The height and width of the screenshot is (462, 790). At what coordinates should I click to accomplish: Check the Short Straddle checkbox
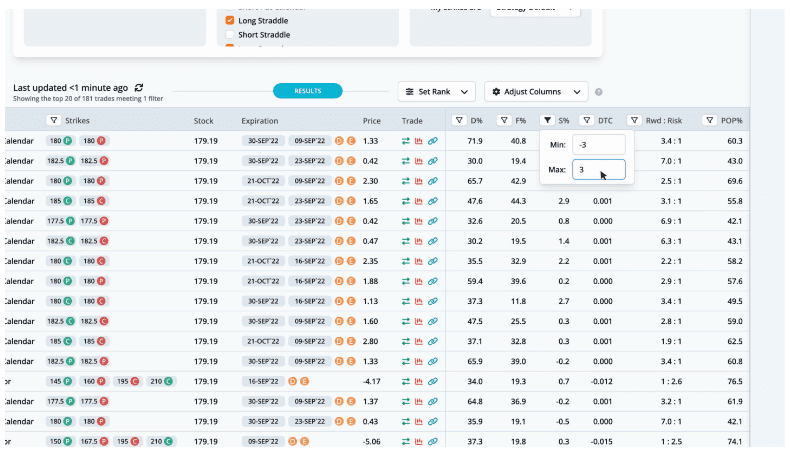tap(230, 35)
